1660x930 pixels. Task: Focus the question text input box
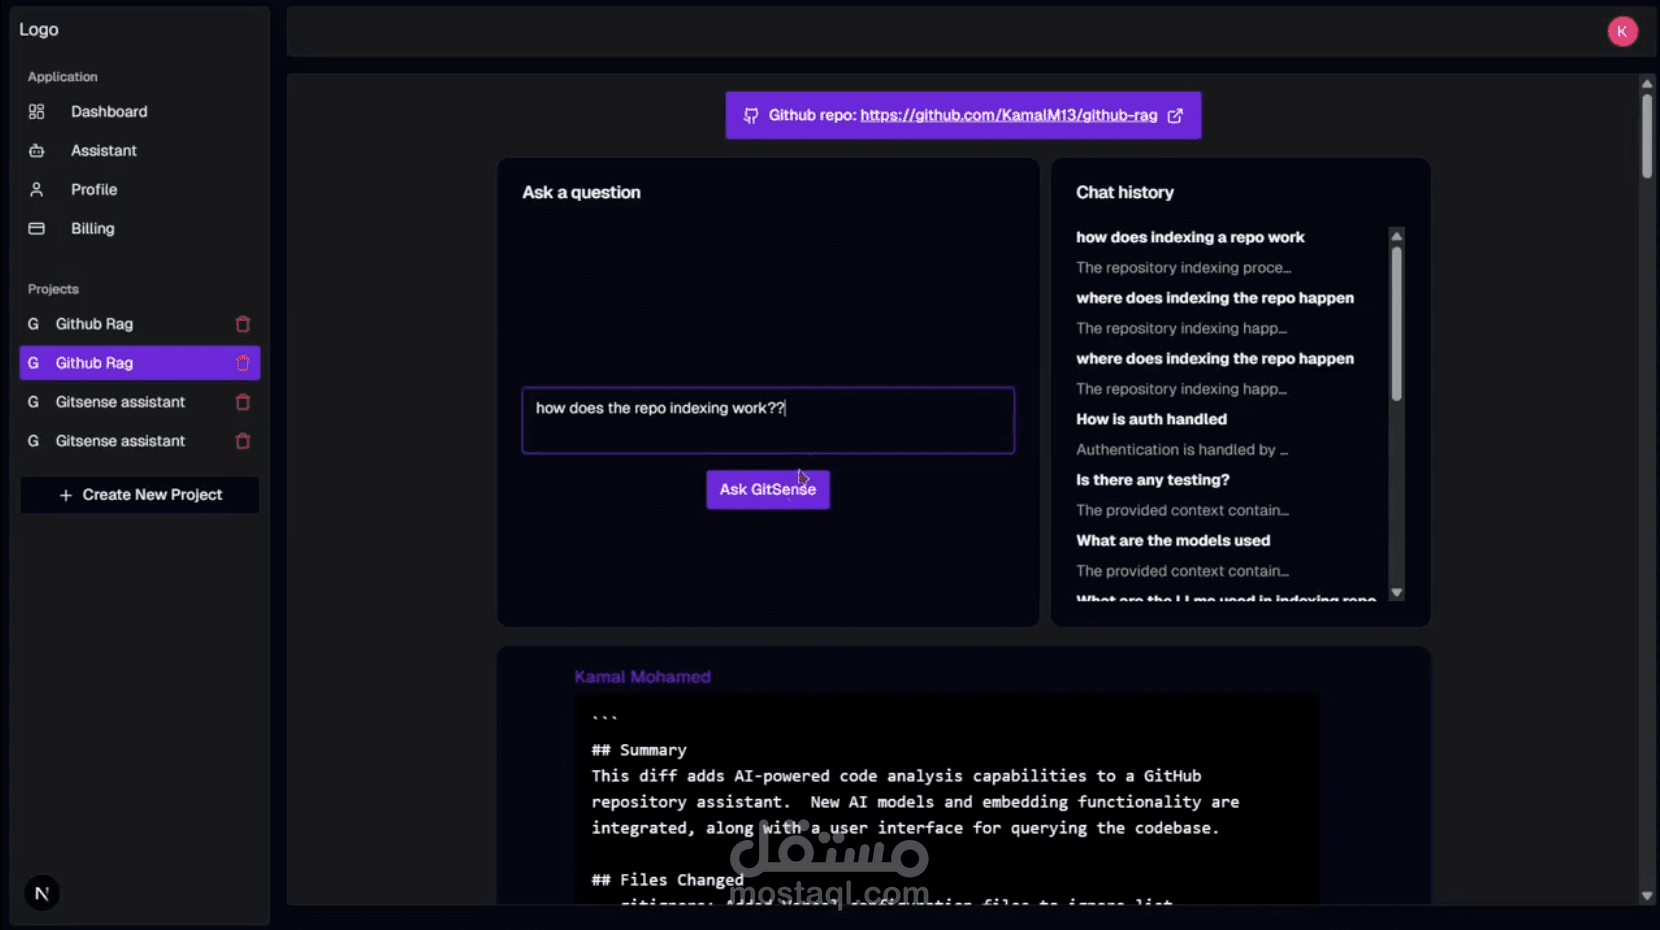pyautogui.click(x=768, y=421)
